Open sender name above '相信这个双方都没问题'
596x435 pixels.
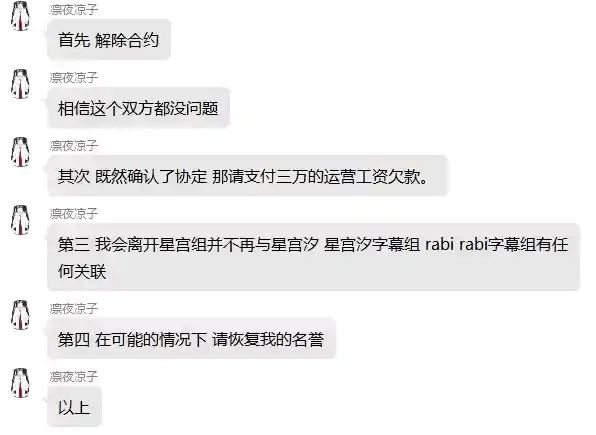point(74,78)
